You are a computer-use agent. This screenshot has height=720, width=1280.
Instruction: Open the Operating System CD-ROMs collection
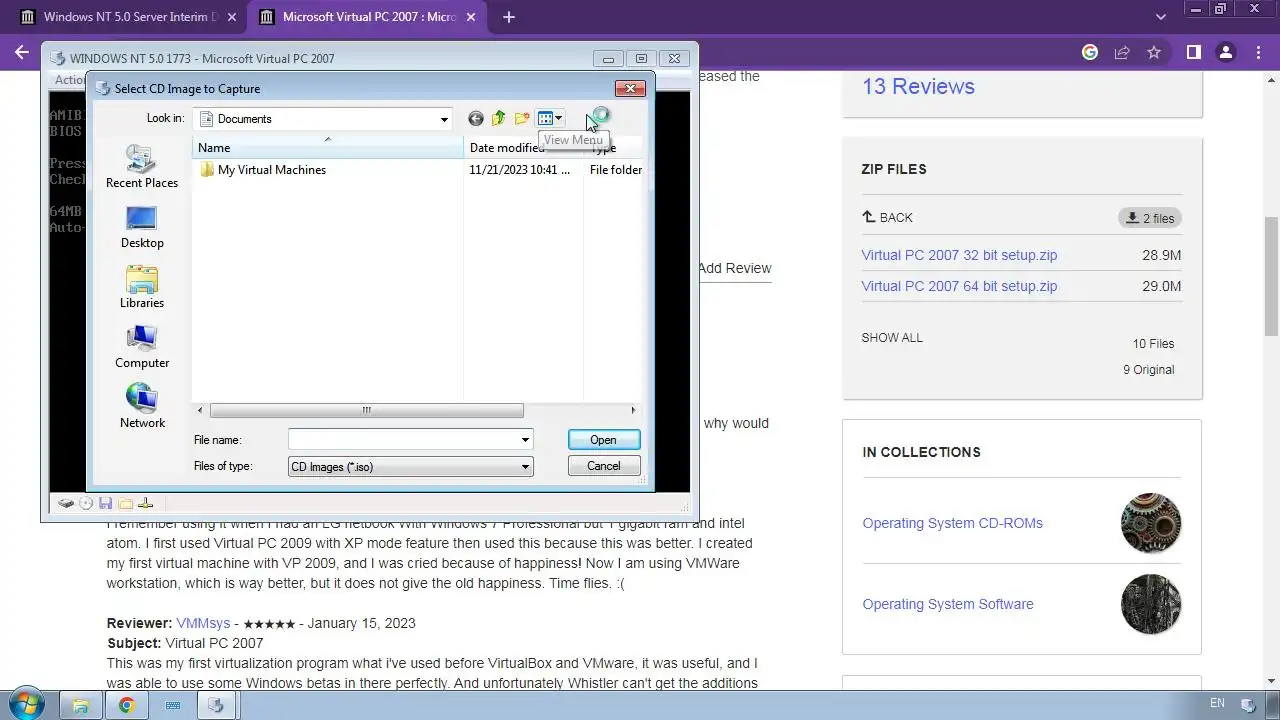(x=952, y=523)
